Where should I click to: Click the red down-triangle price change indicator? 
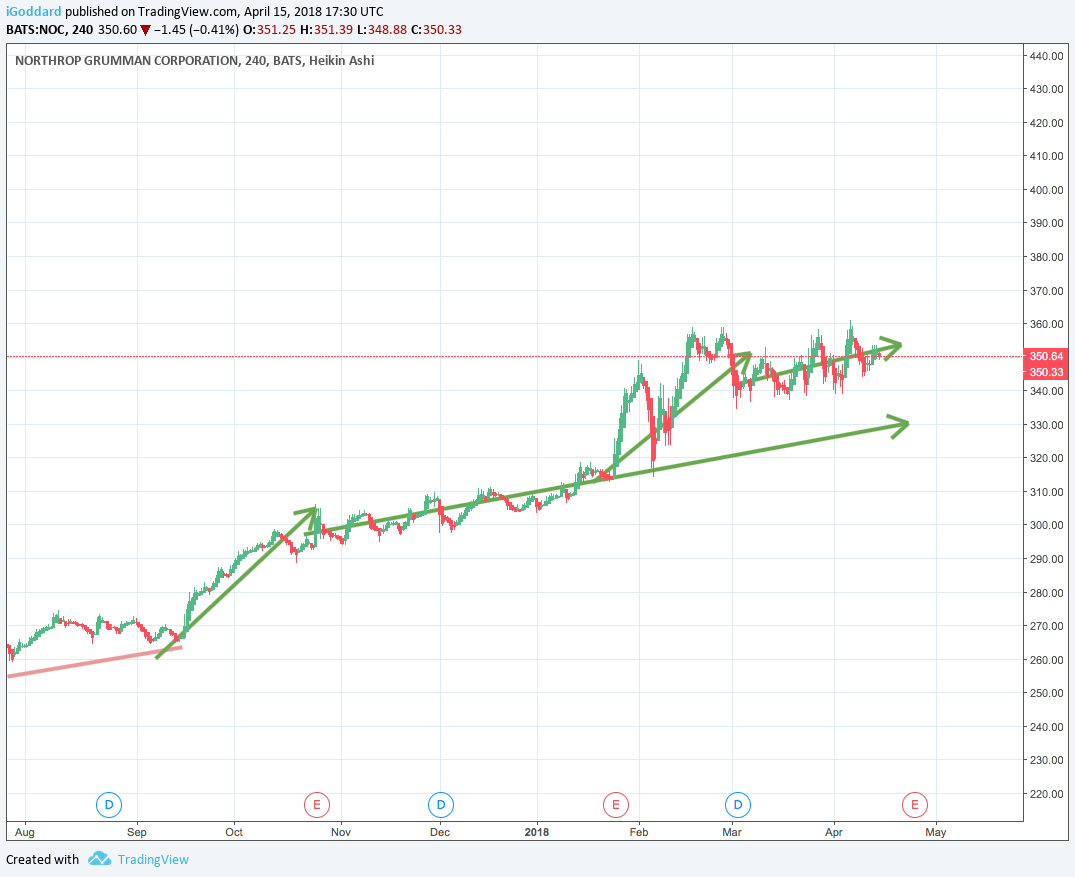pos(145,30)
